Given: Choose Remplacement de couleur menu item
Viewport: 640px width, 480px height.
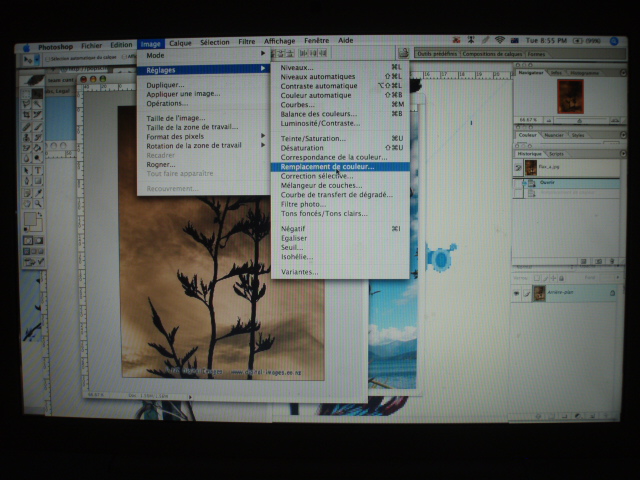Looking at the screenshot, I should click(x=340, y=167).
